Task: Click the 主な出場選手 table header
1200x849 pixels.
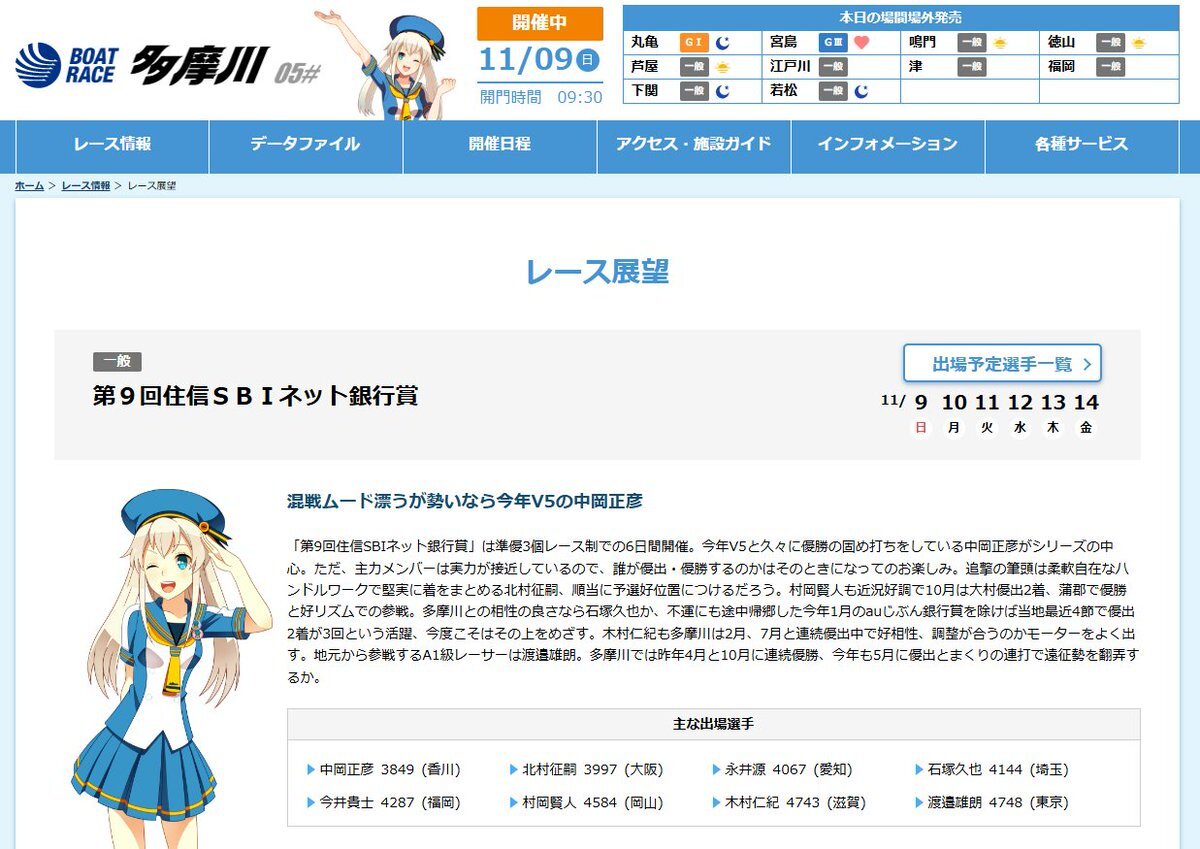Action: [x=713, y=724]
